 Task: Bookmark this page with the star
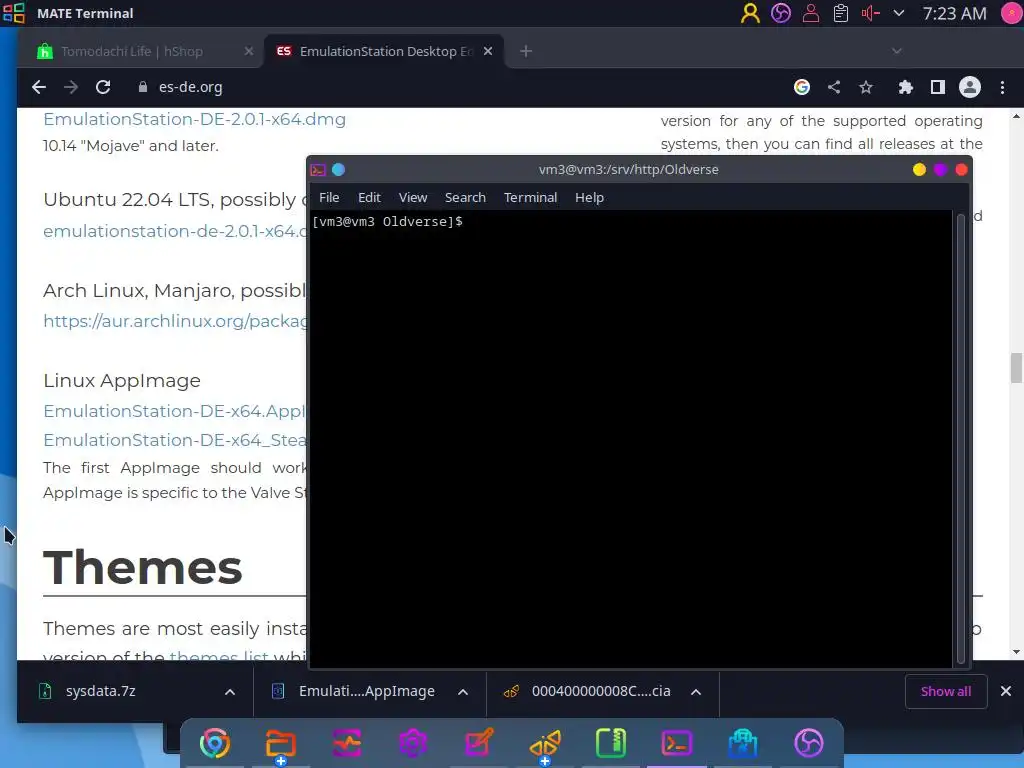(x=866, y=87)
